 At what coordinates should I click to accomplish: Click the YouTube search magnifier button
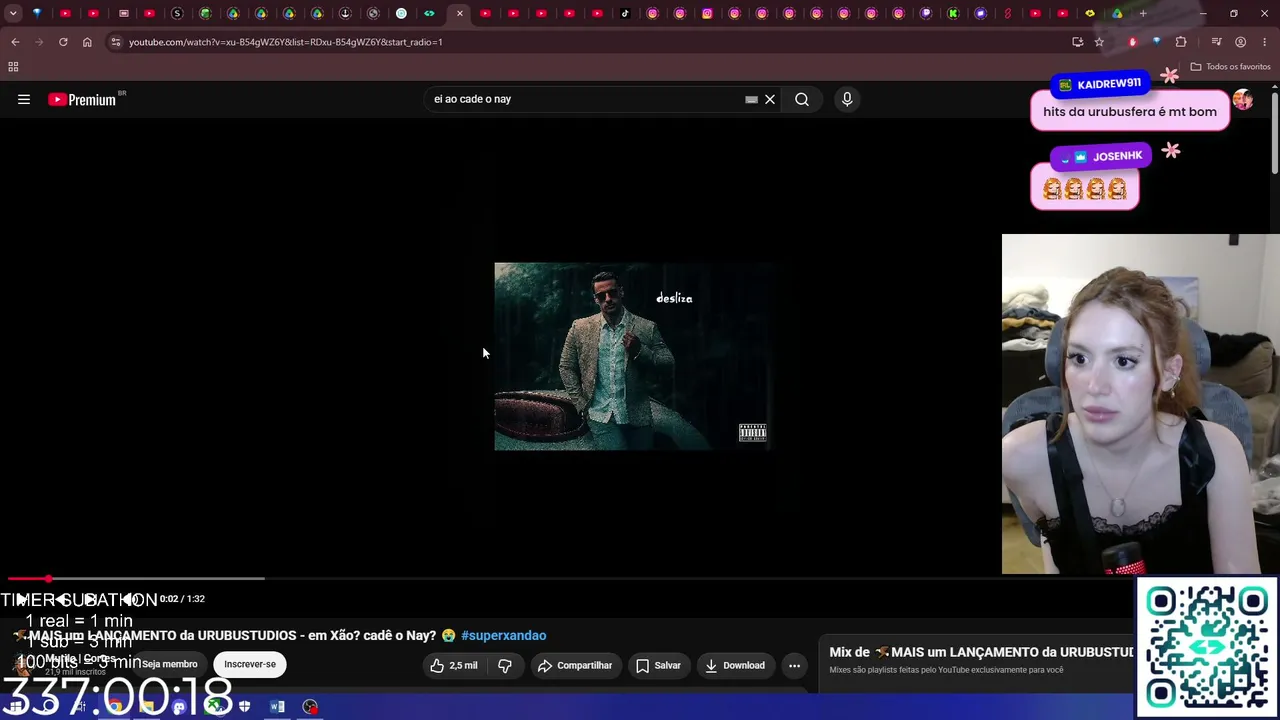tap(802, 99)
